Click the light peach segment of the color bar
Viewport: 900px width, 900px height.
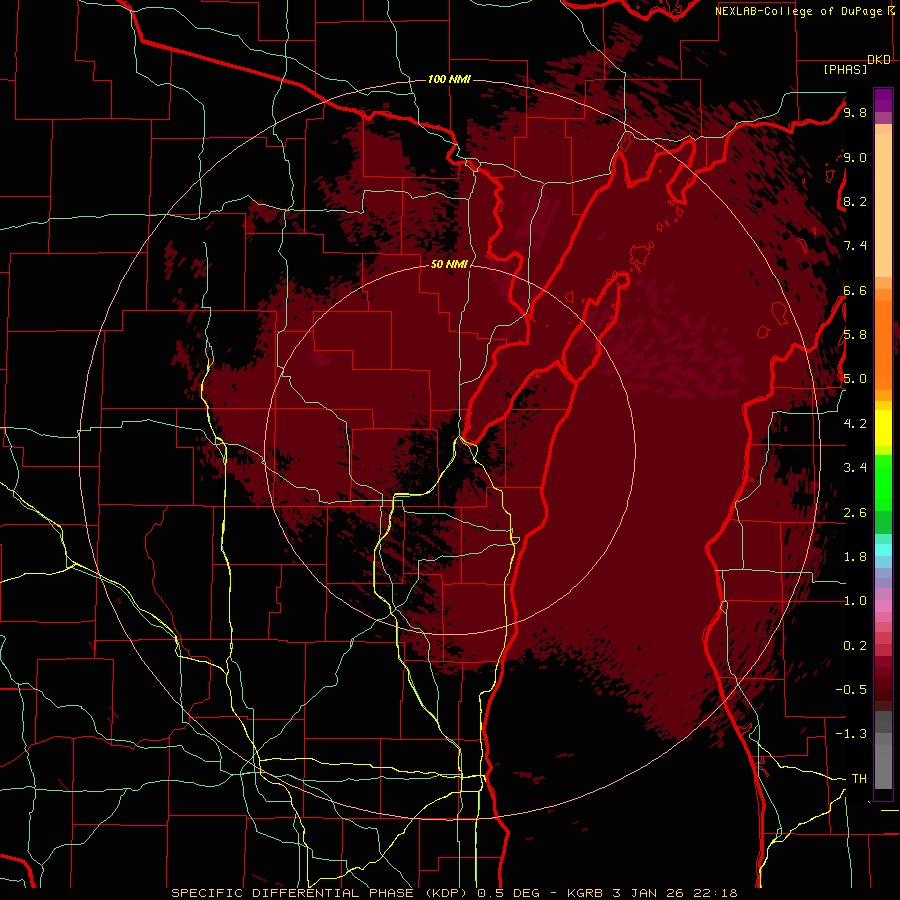[x=883, y=205]
